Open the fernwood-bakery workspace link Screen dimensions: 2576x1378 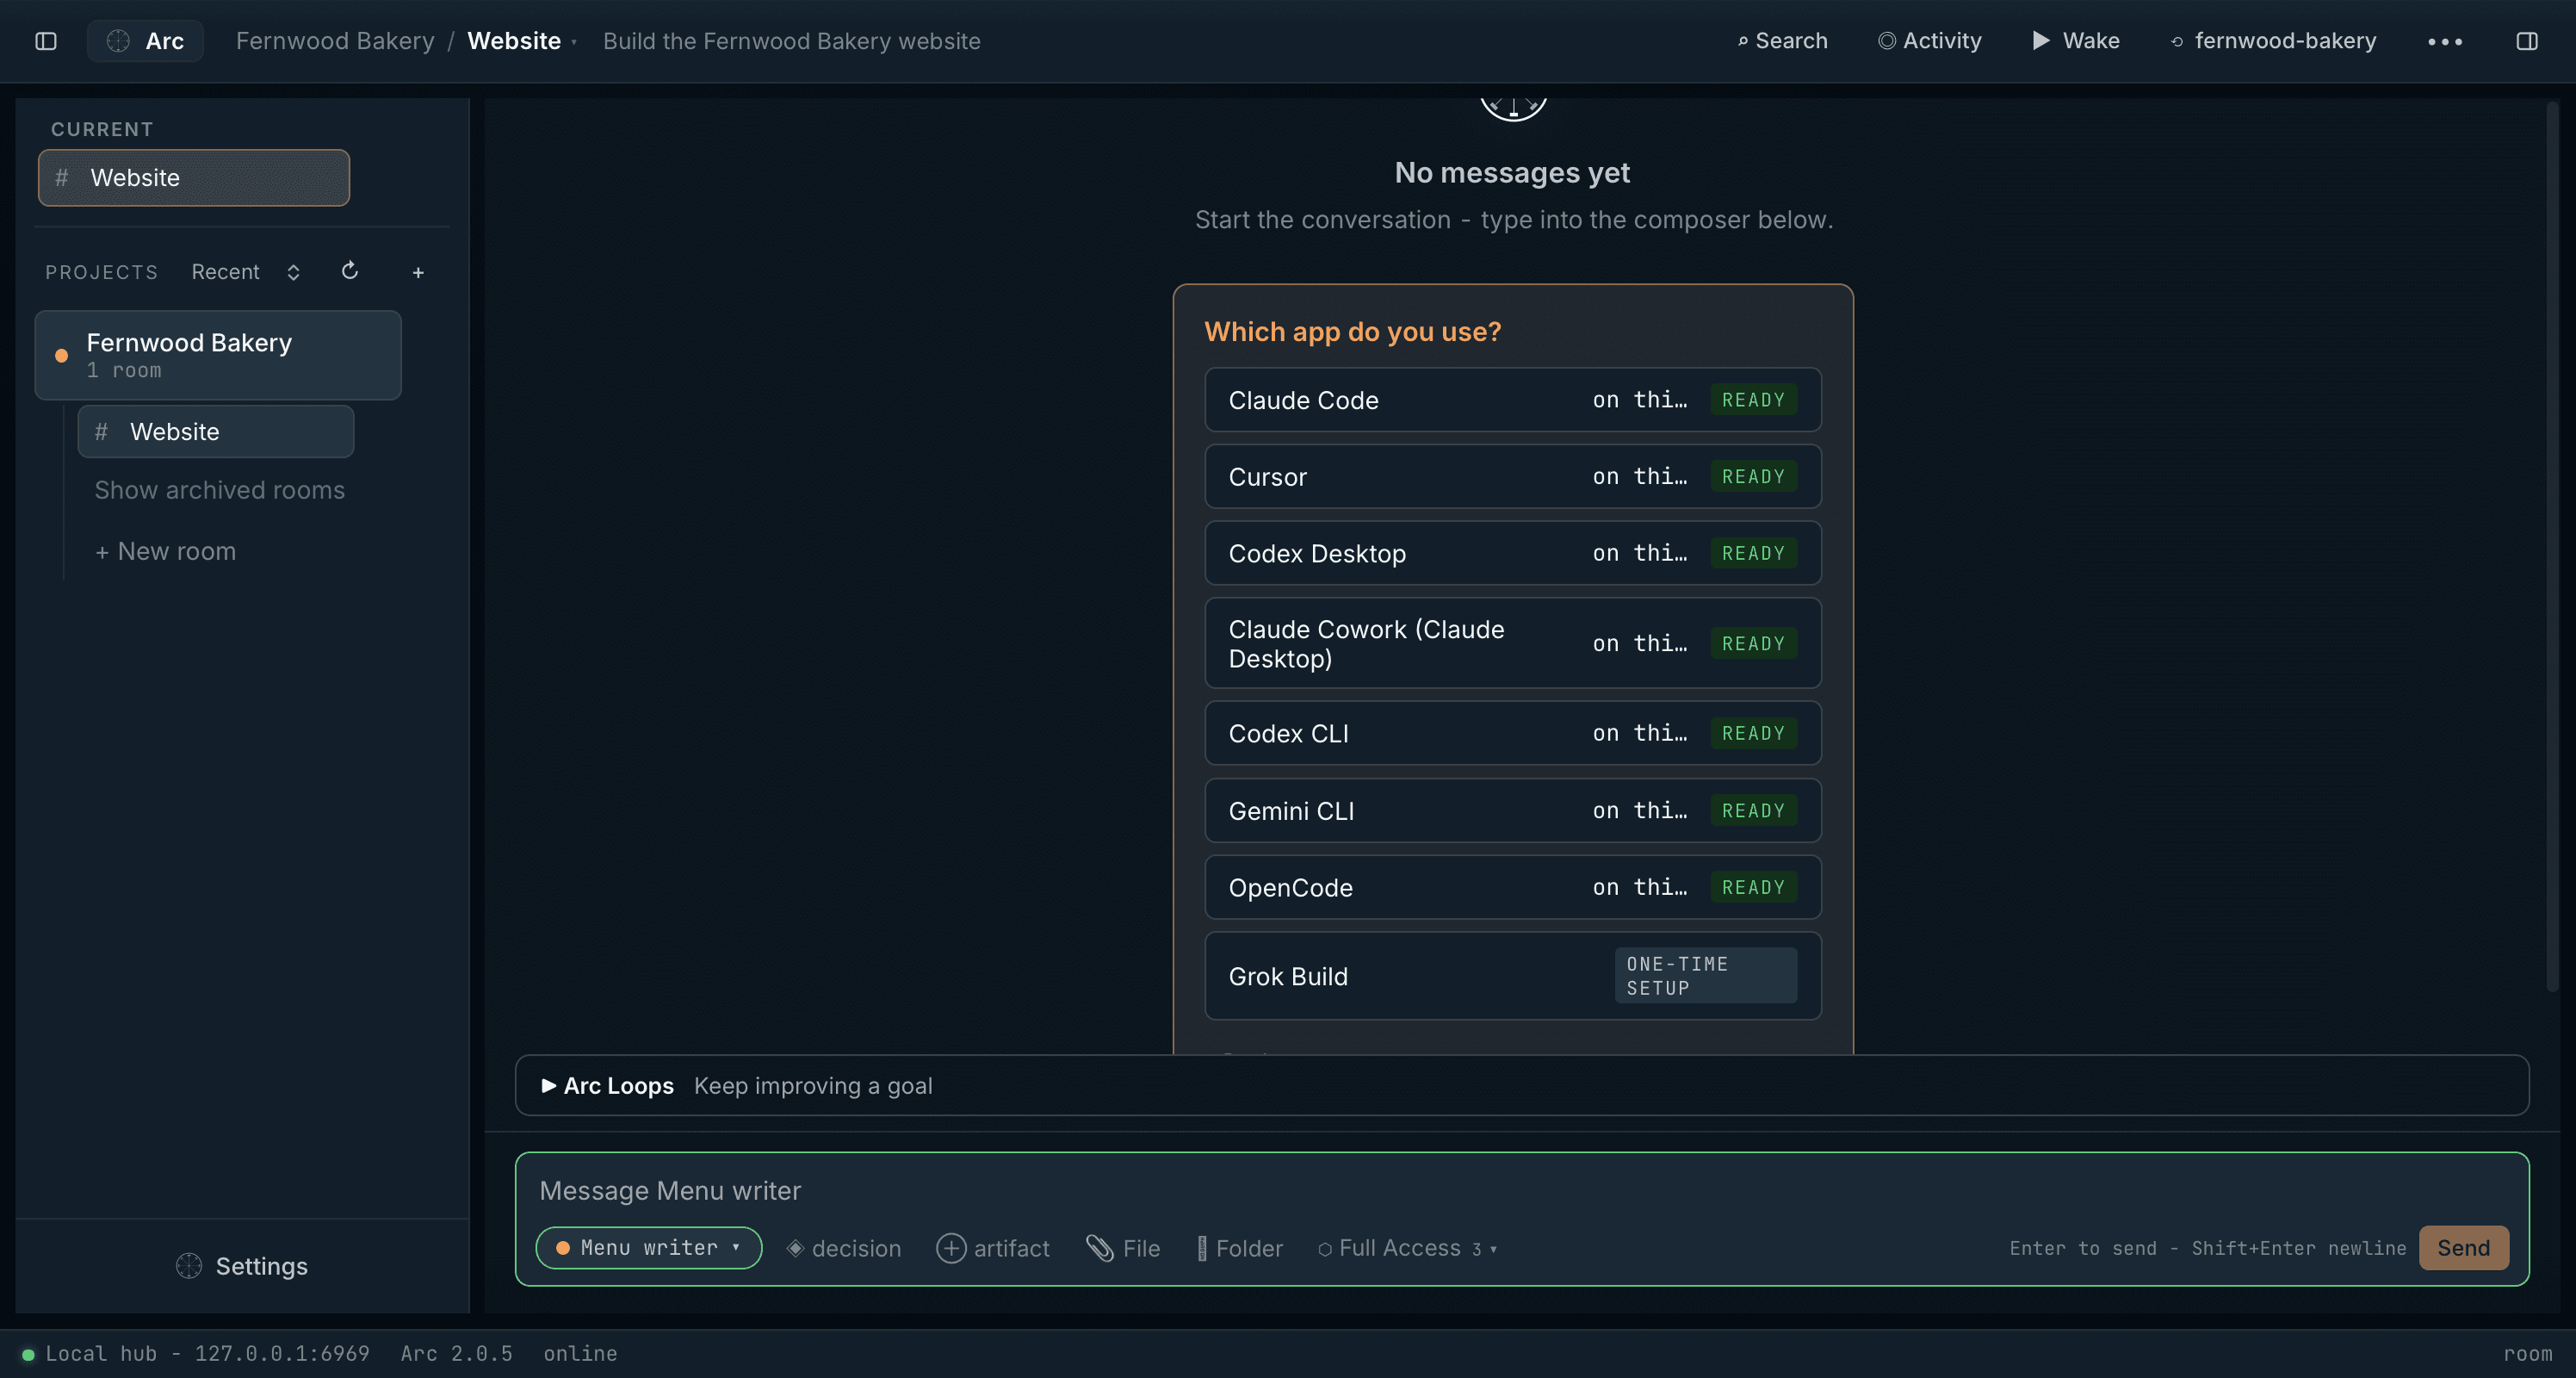[x=2273, y=41]
